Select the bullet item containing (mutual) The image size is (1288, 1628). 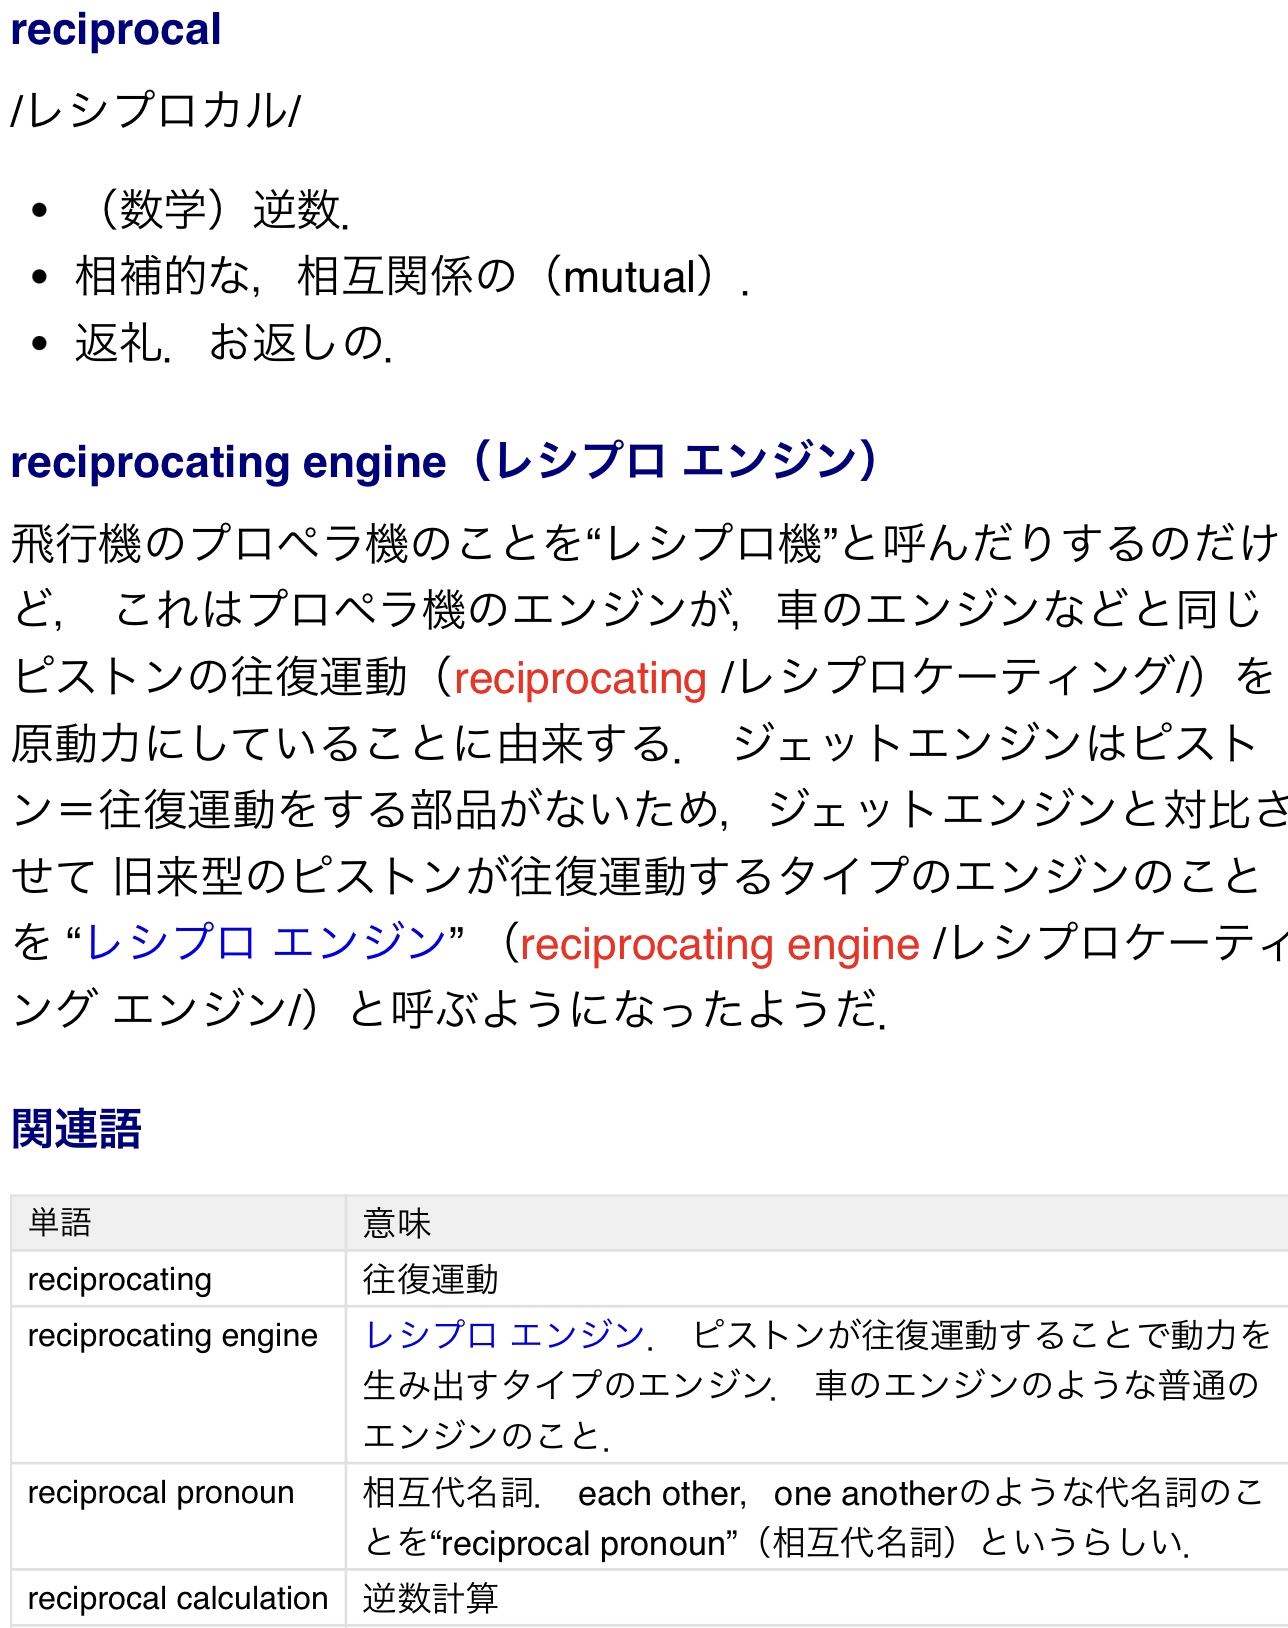coord(410,277)
